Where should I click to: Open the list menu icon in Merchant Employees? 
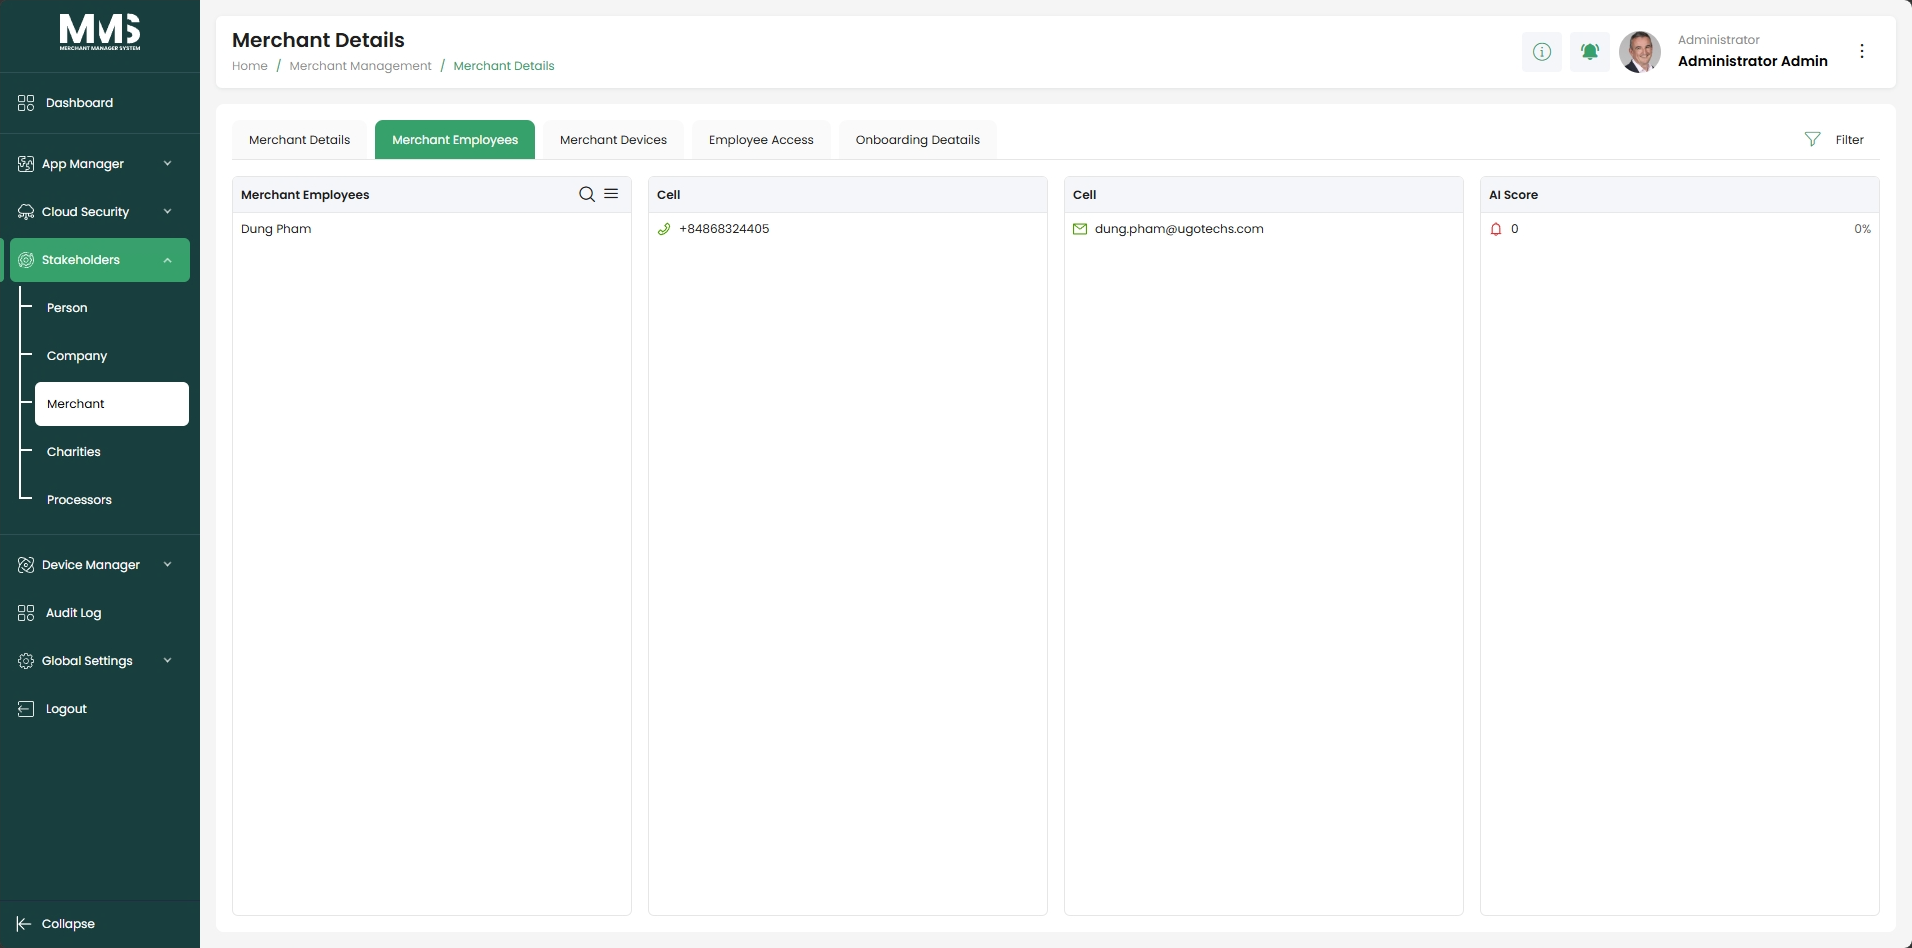(611, 194)
